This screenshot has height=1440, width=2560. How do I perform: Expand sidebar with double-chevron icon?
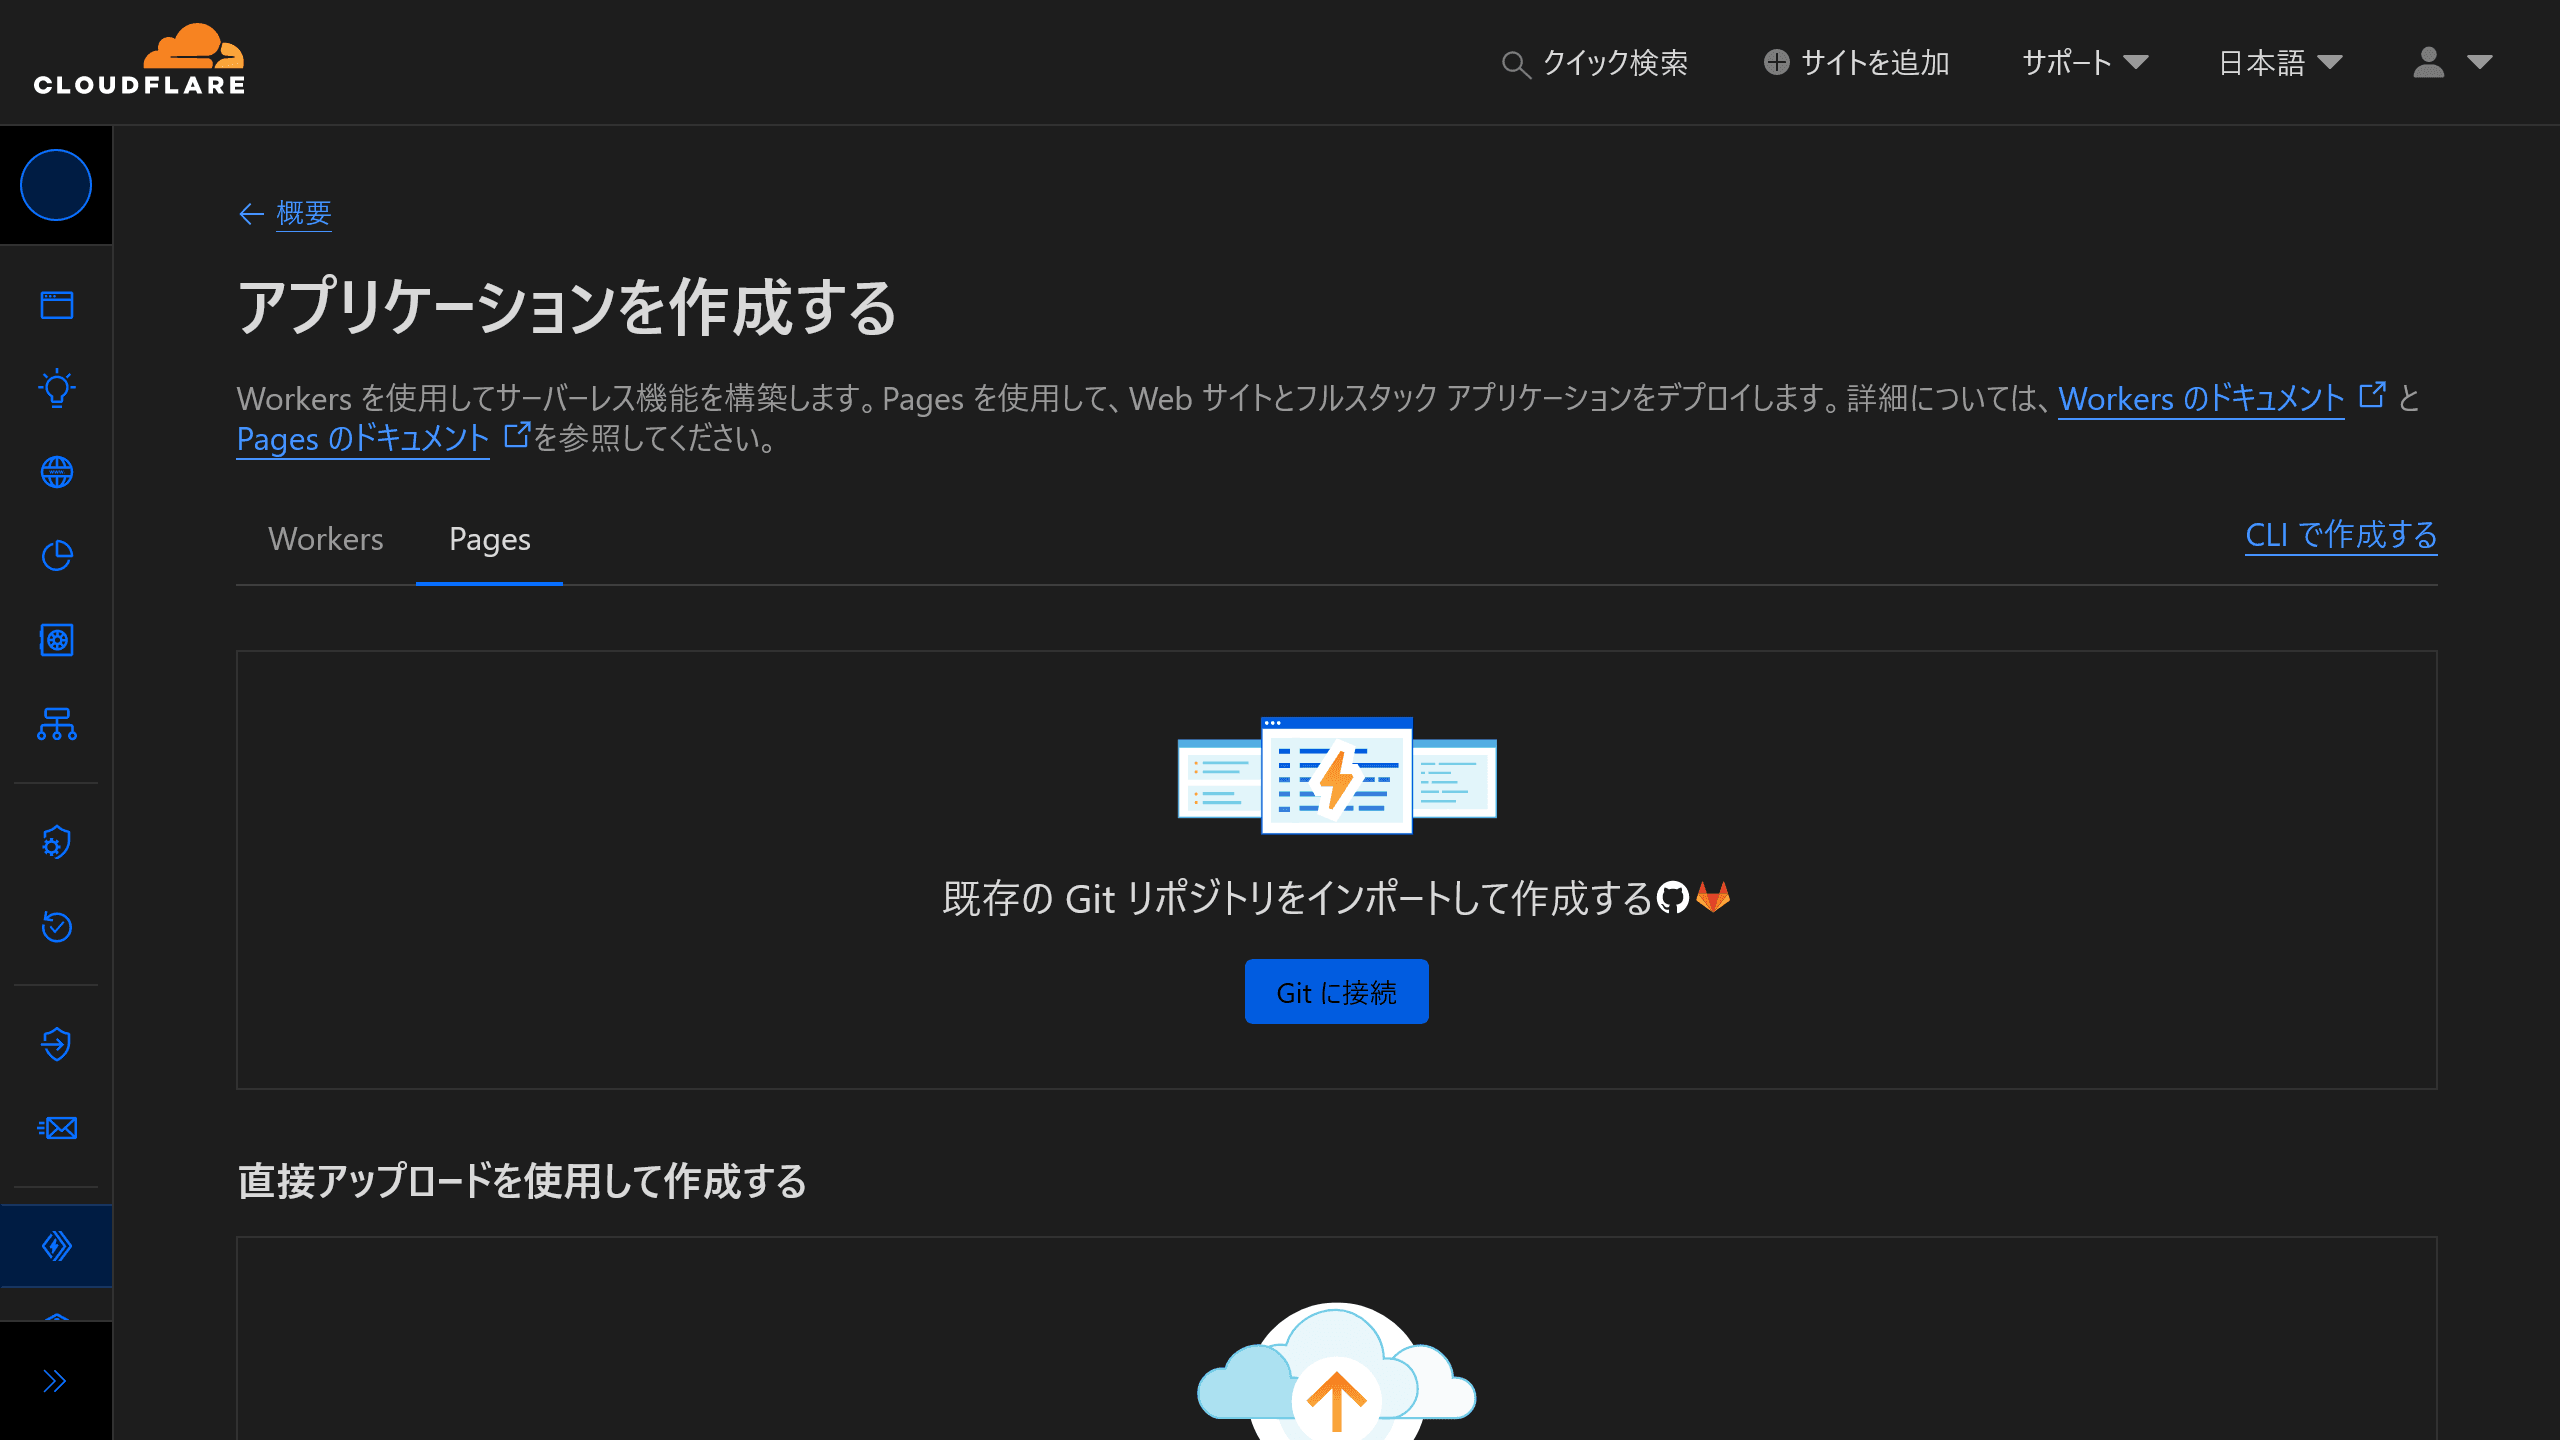(55, 1381)
